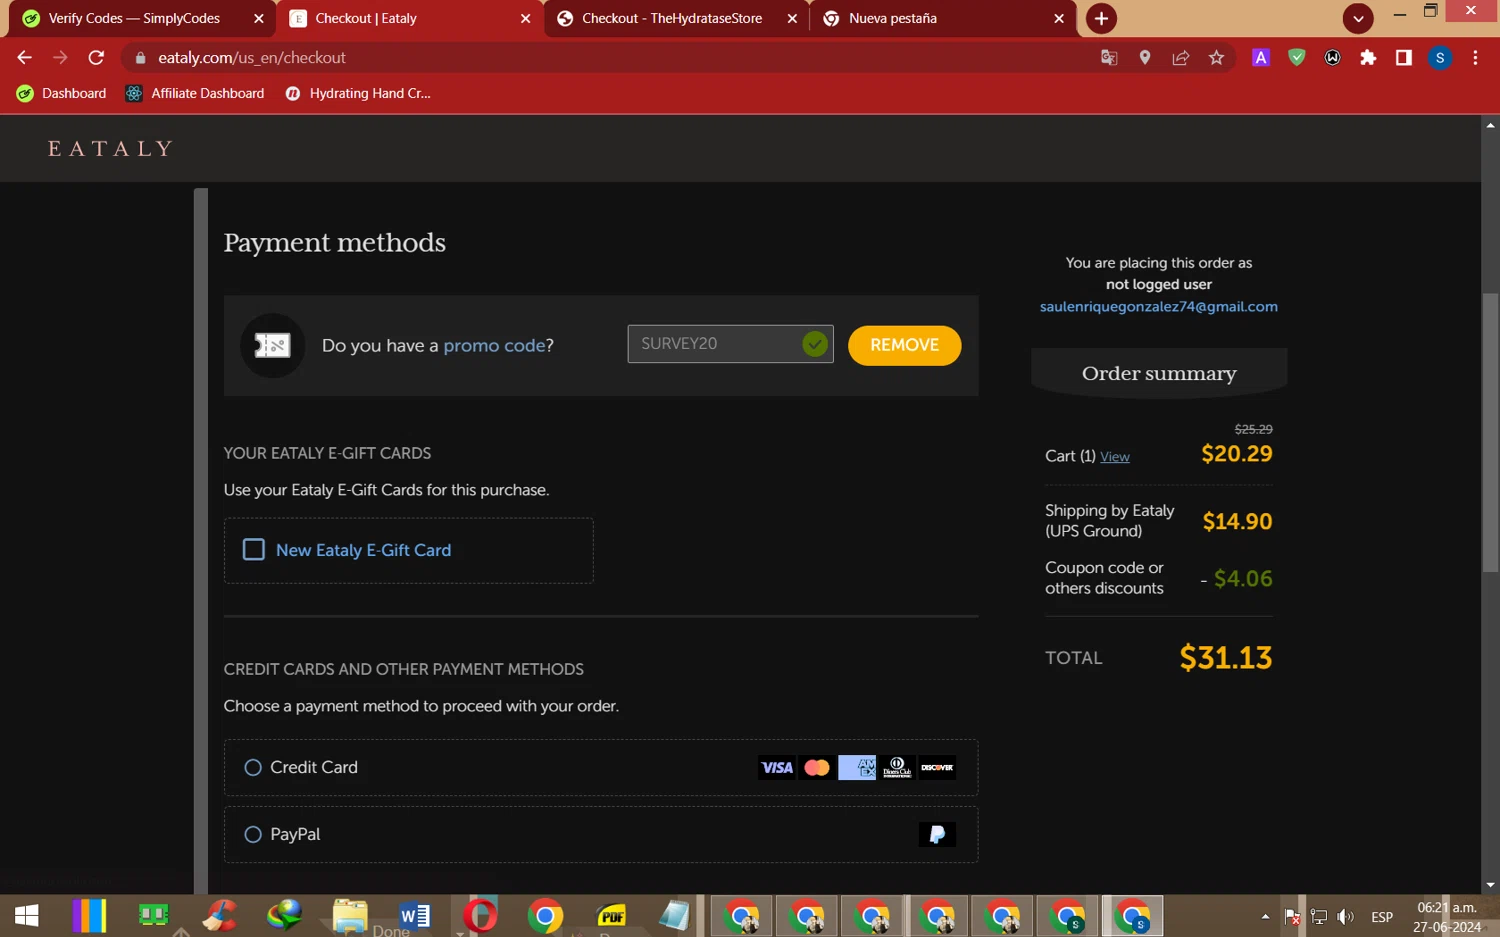Remove the SURVEY20 promo code
The height and width of the screenshot is (937, 1500).
[x=905, y=345]
